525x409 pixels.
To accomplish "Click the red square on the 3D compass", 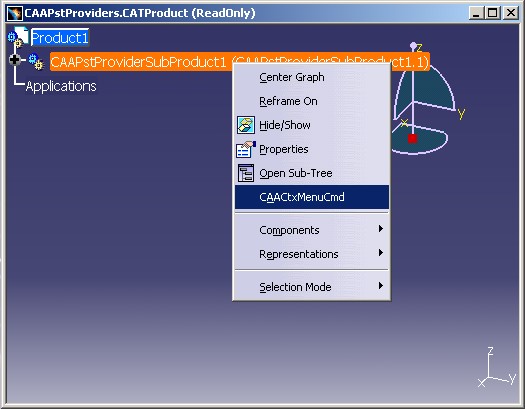I will 412,138.
